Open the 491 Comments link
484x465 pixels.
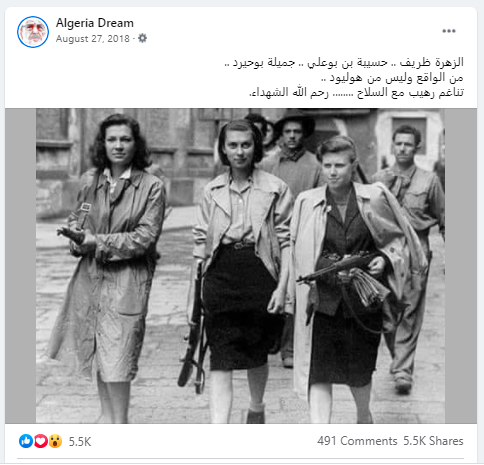point(357,441)
